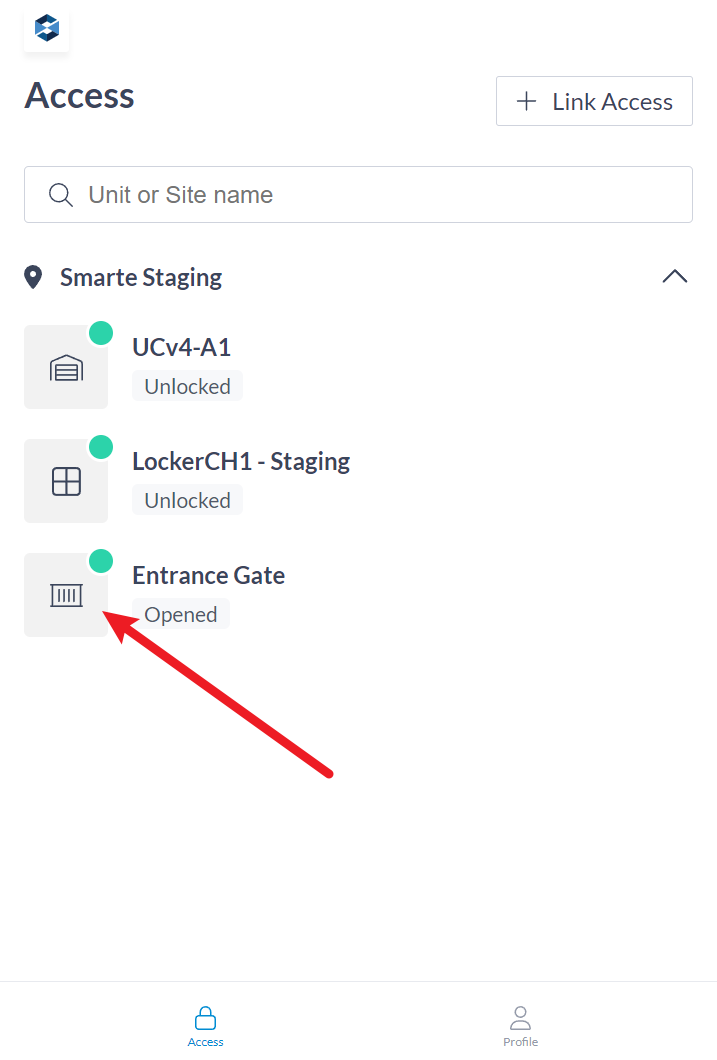
Task: Click the green status dot on LockerCH1
Action: click(101, 447)
